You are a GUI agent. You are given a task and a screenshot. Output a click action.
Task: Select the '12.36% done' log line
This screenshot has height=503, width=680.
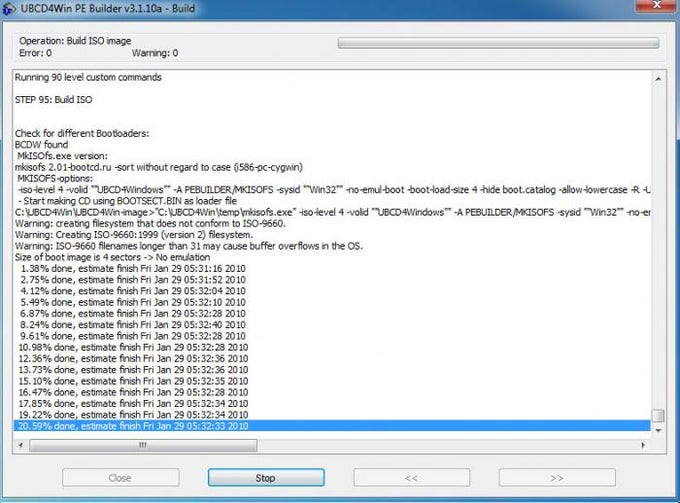click(x=332, y=358)
